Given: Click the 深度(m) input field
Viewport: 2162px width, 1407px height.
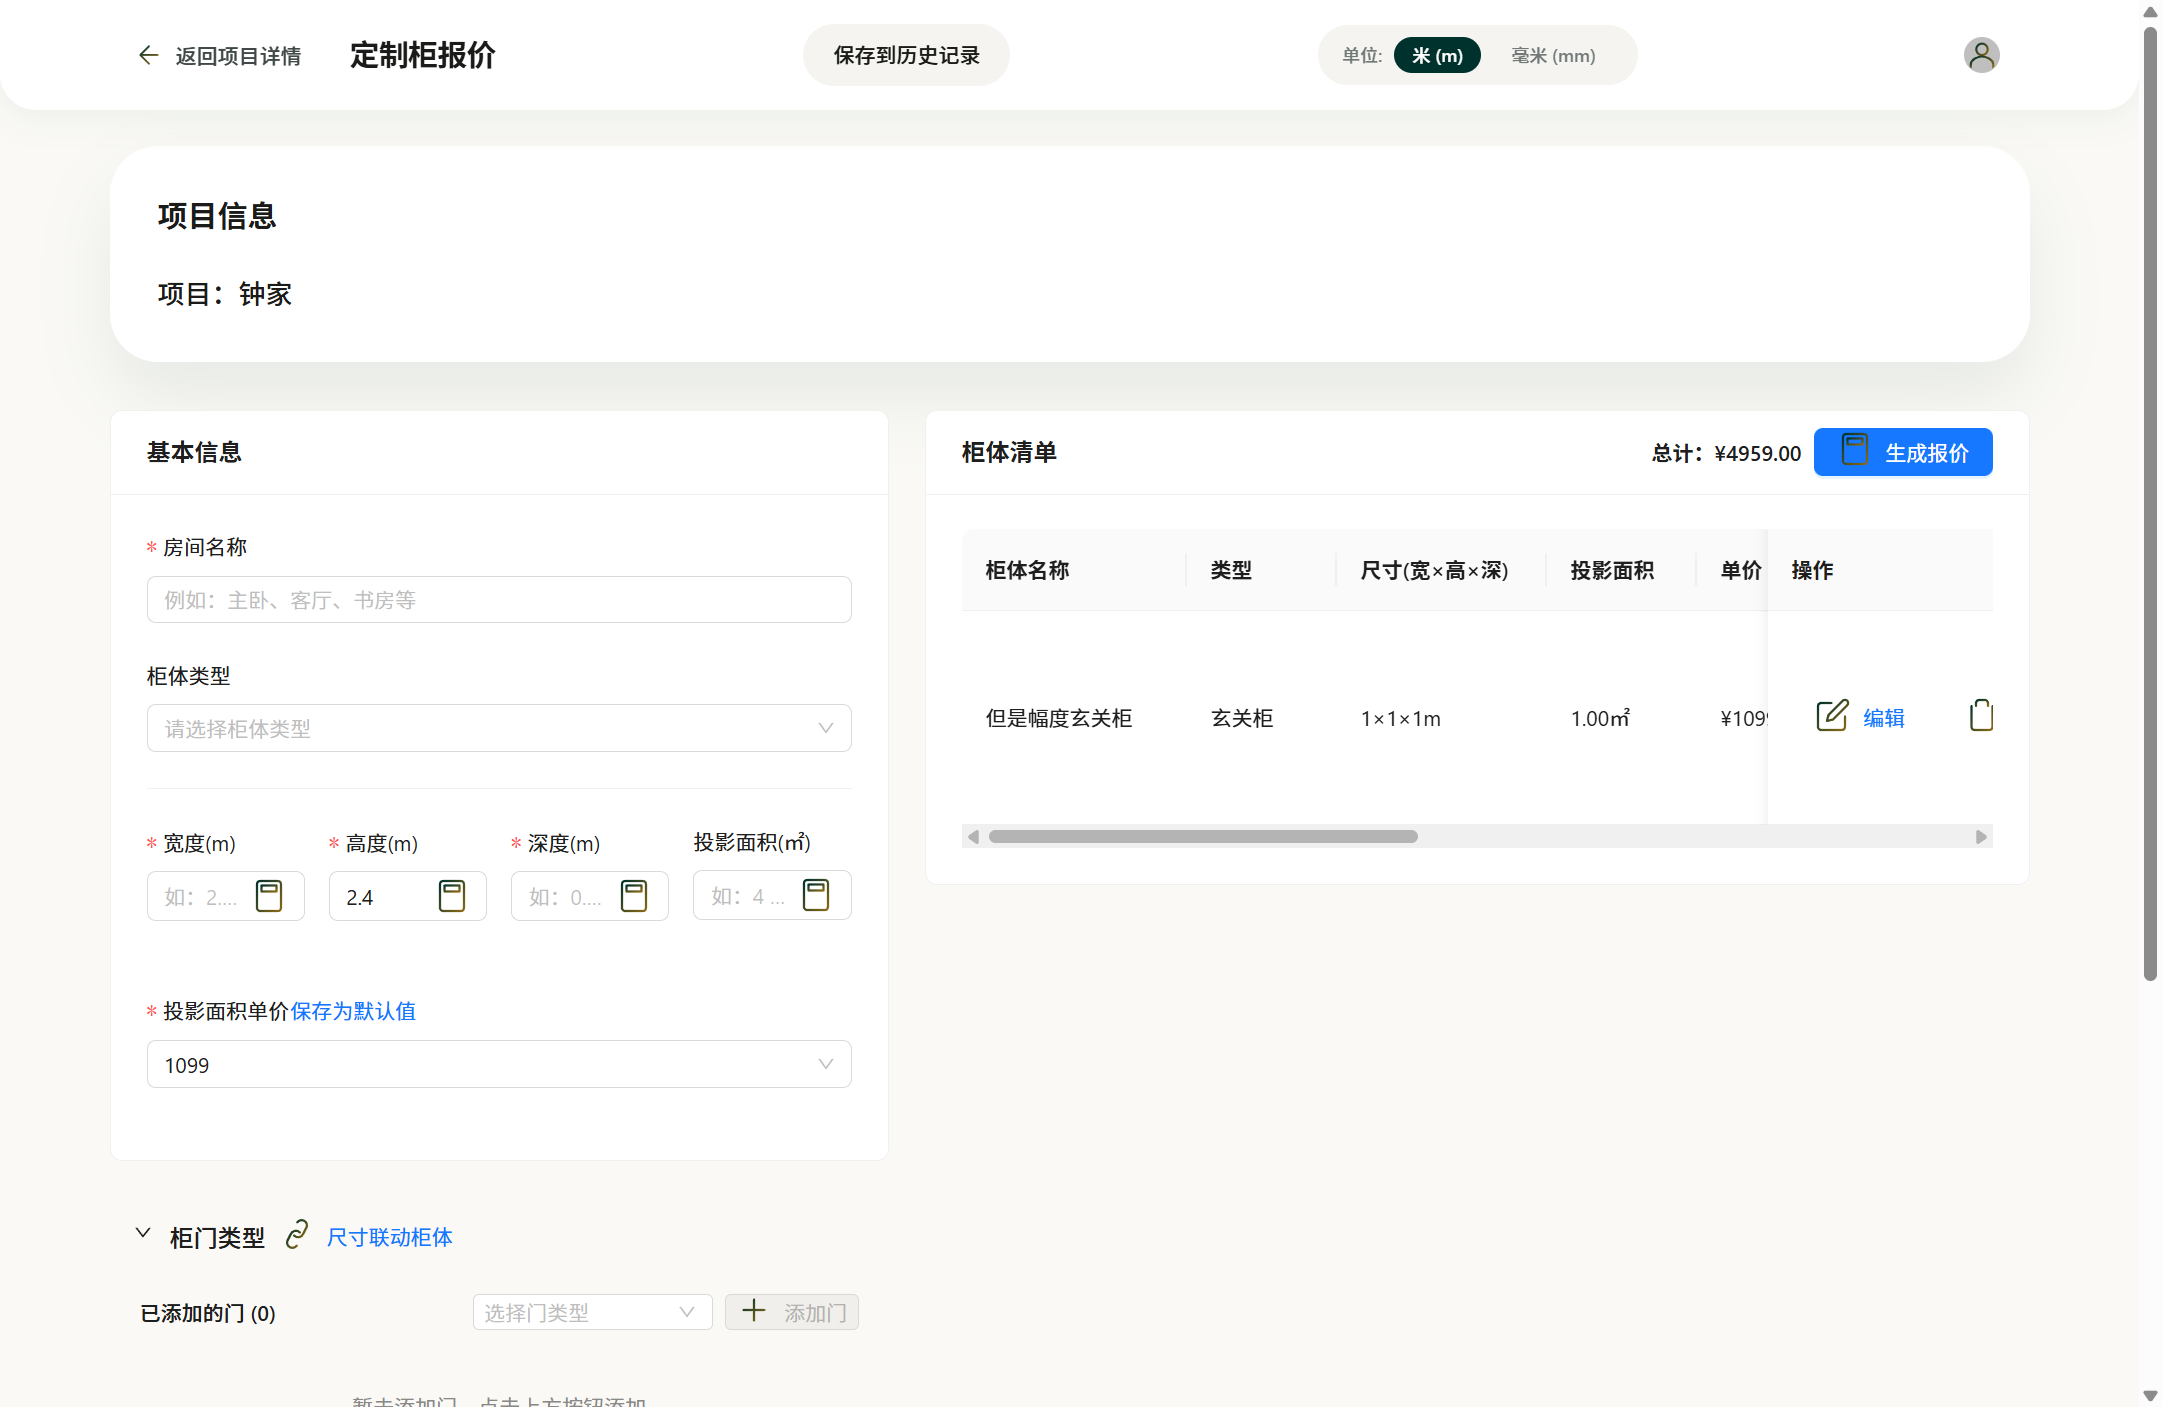Looking at the screenshot, I should [x=589, y=896].
